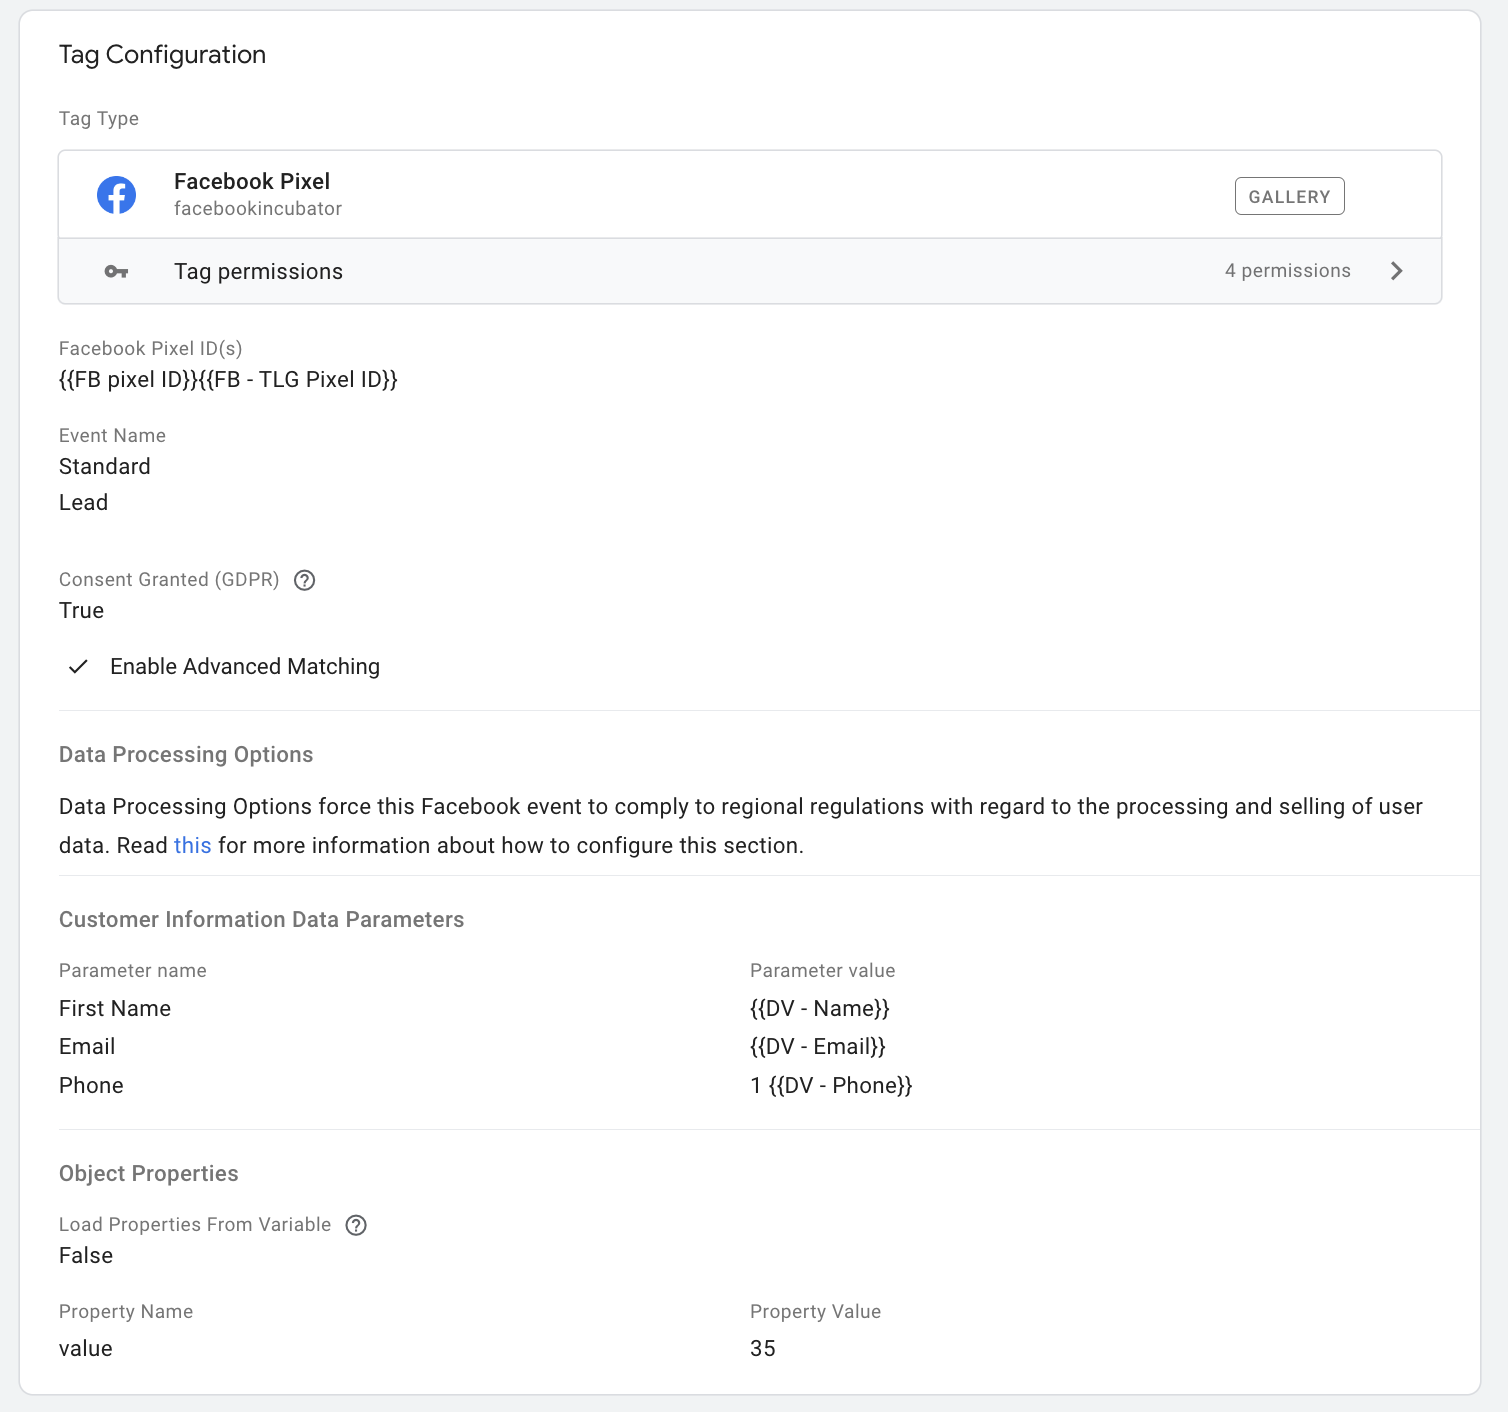Expand the Tag permissions chevron

coord(1397,271)
